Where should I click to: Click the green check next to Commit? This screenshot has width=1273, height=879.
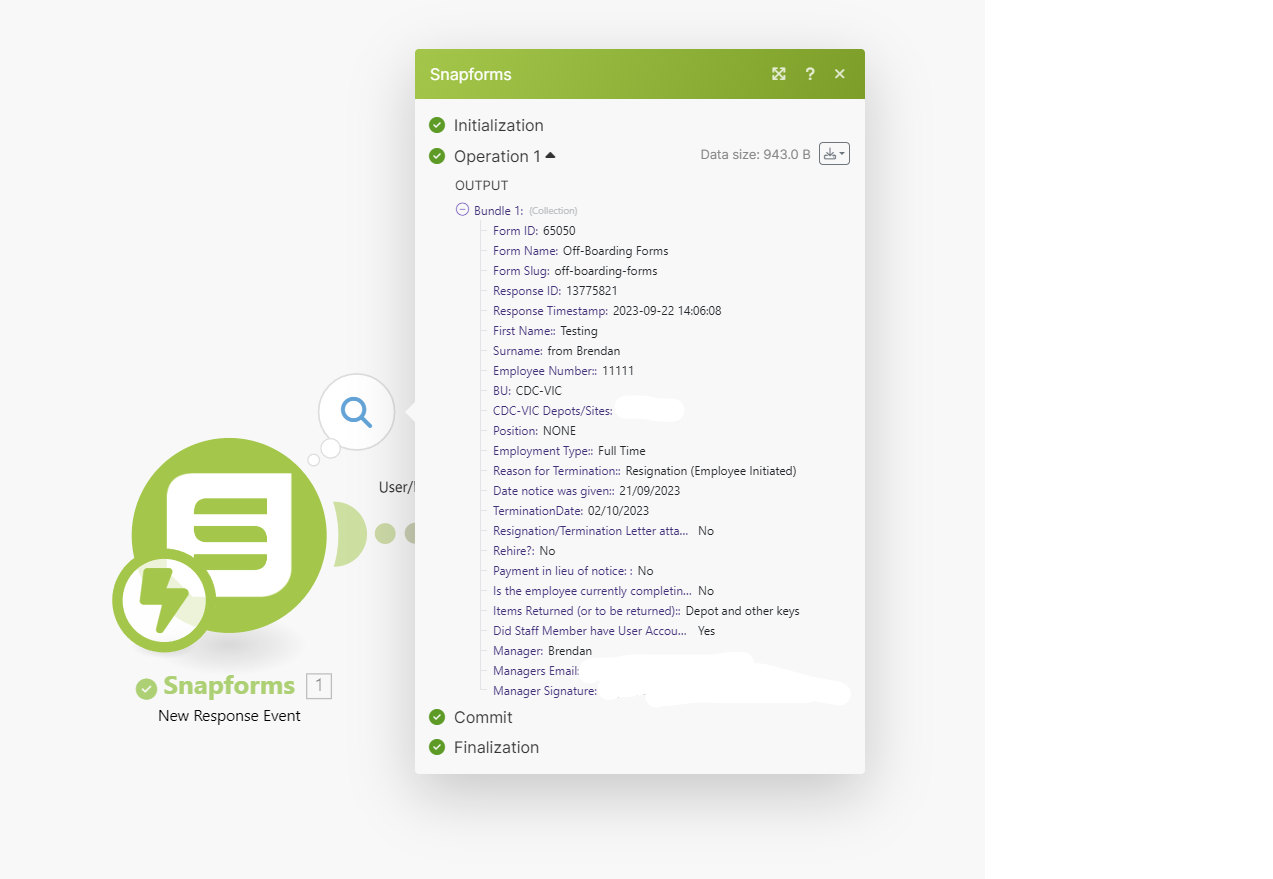(x=437, y=717)
